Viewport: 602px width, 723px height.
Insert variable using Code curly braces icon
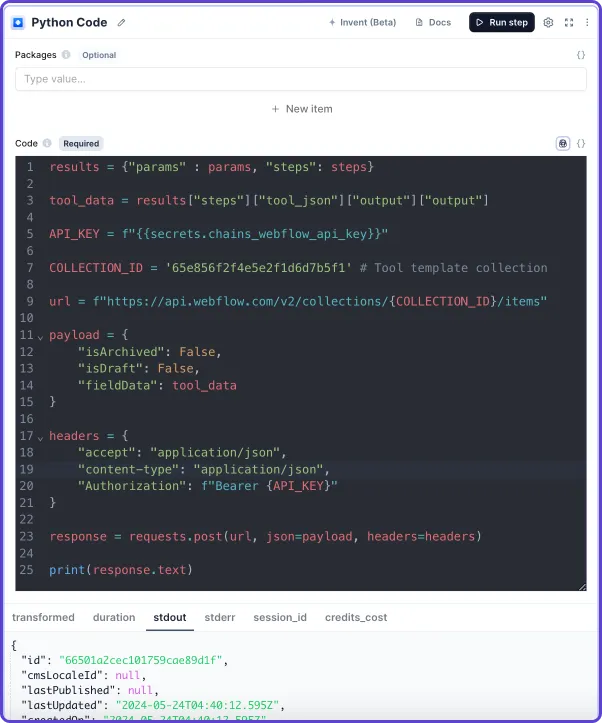581,143
